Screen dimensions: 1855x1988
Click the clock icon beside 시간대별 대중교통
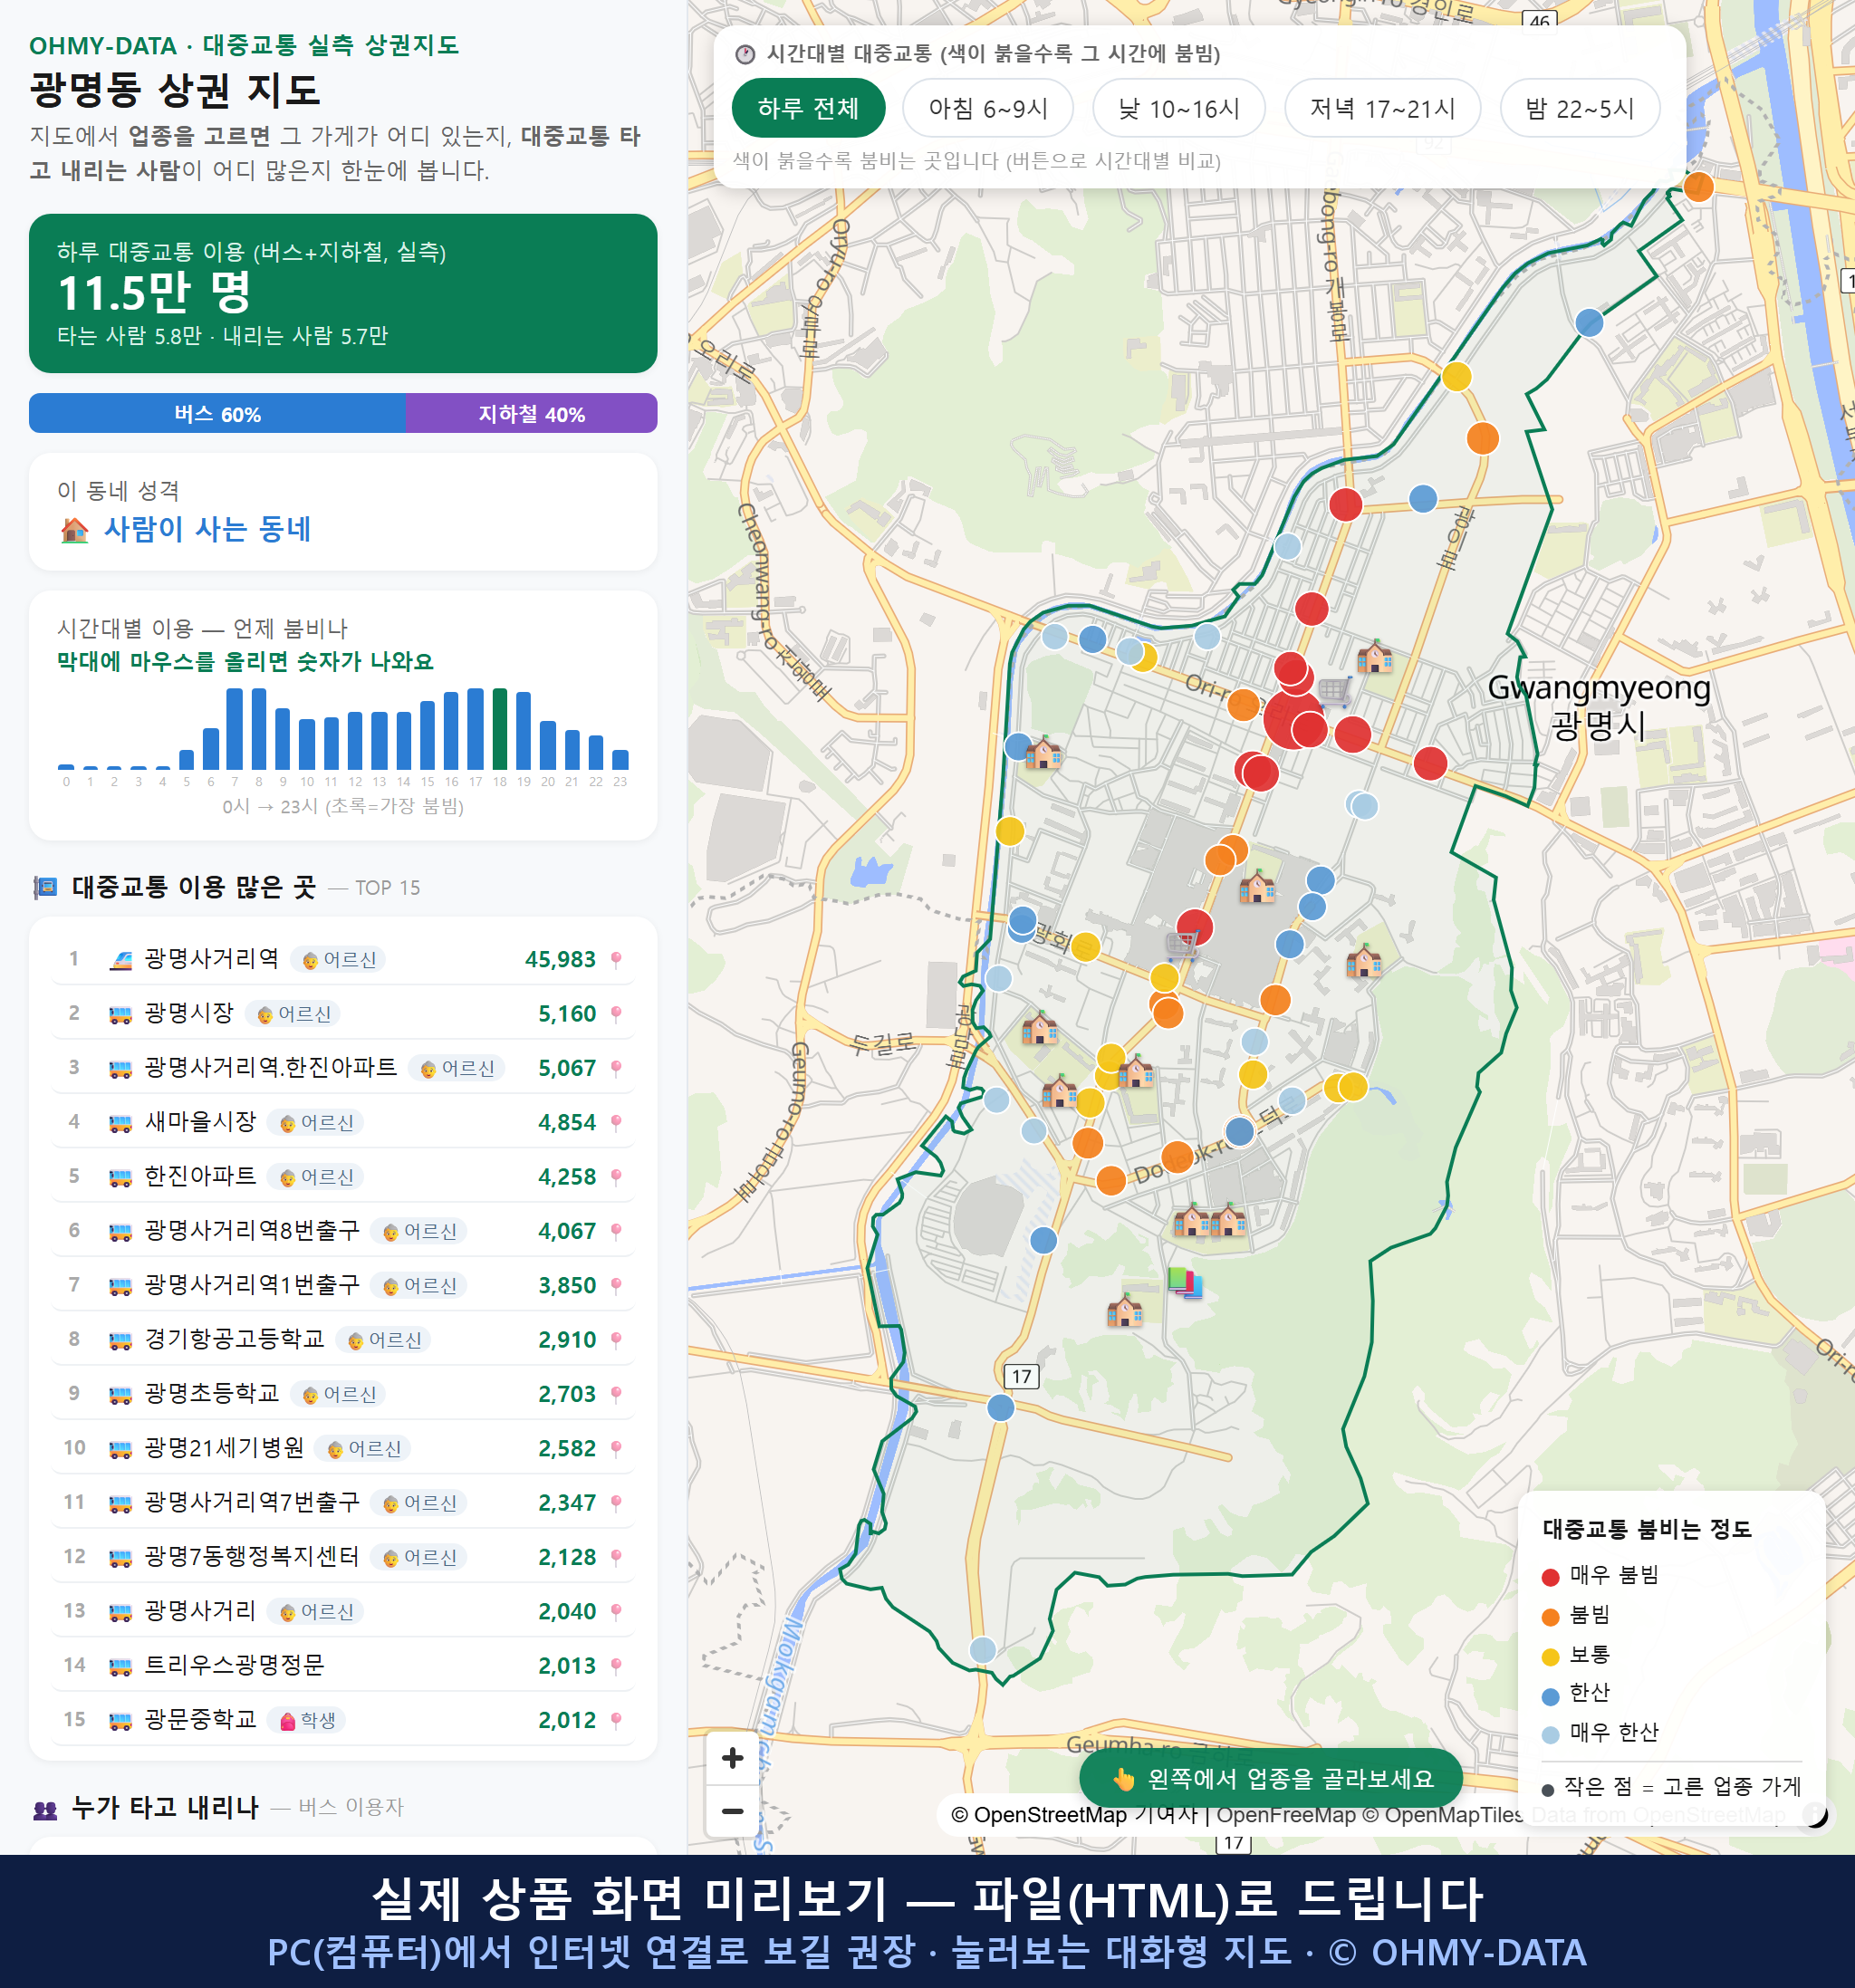point(745,54)
